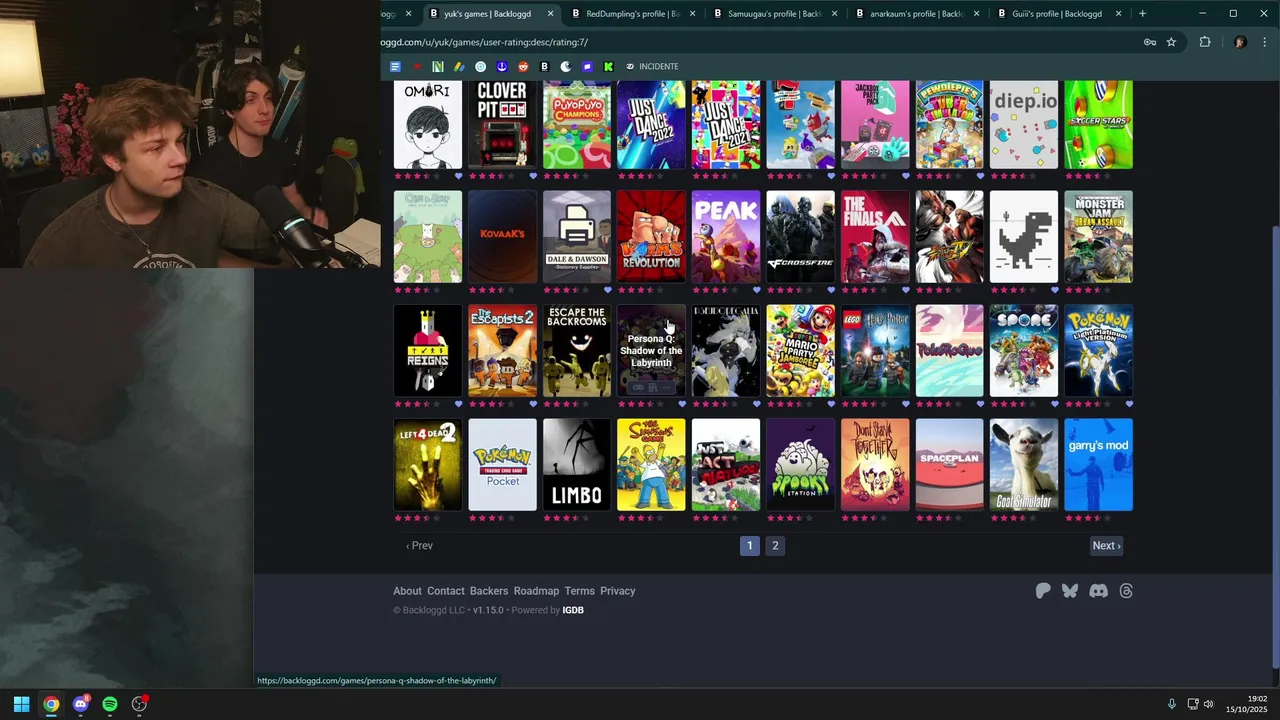1280x720 pixels.
Task: Open the Roadmap footer link
Action: pyautogui.click(x=536, y=591)
